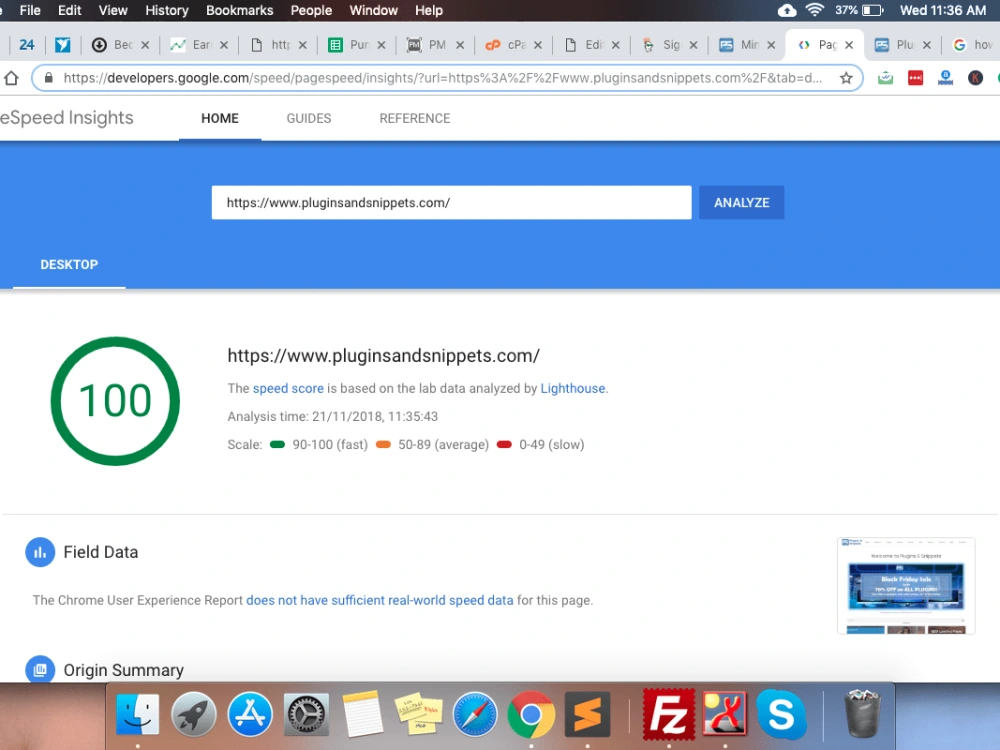This screenshot has height=750, width=1000.
Task: Click the PageSpeed Insights logo text
Action: [x=66, y=118]
